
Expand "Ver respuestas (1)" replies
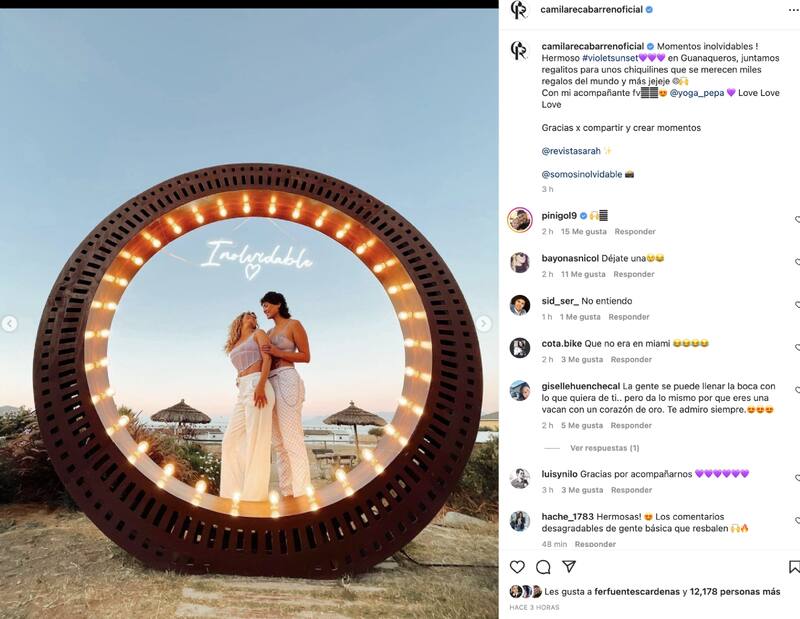tap(604, 448)
